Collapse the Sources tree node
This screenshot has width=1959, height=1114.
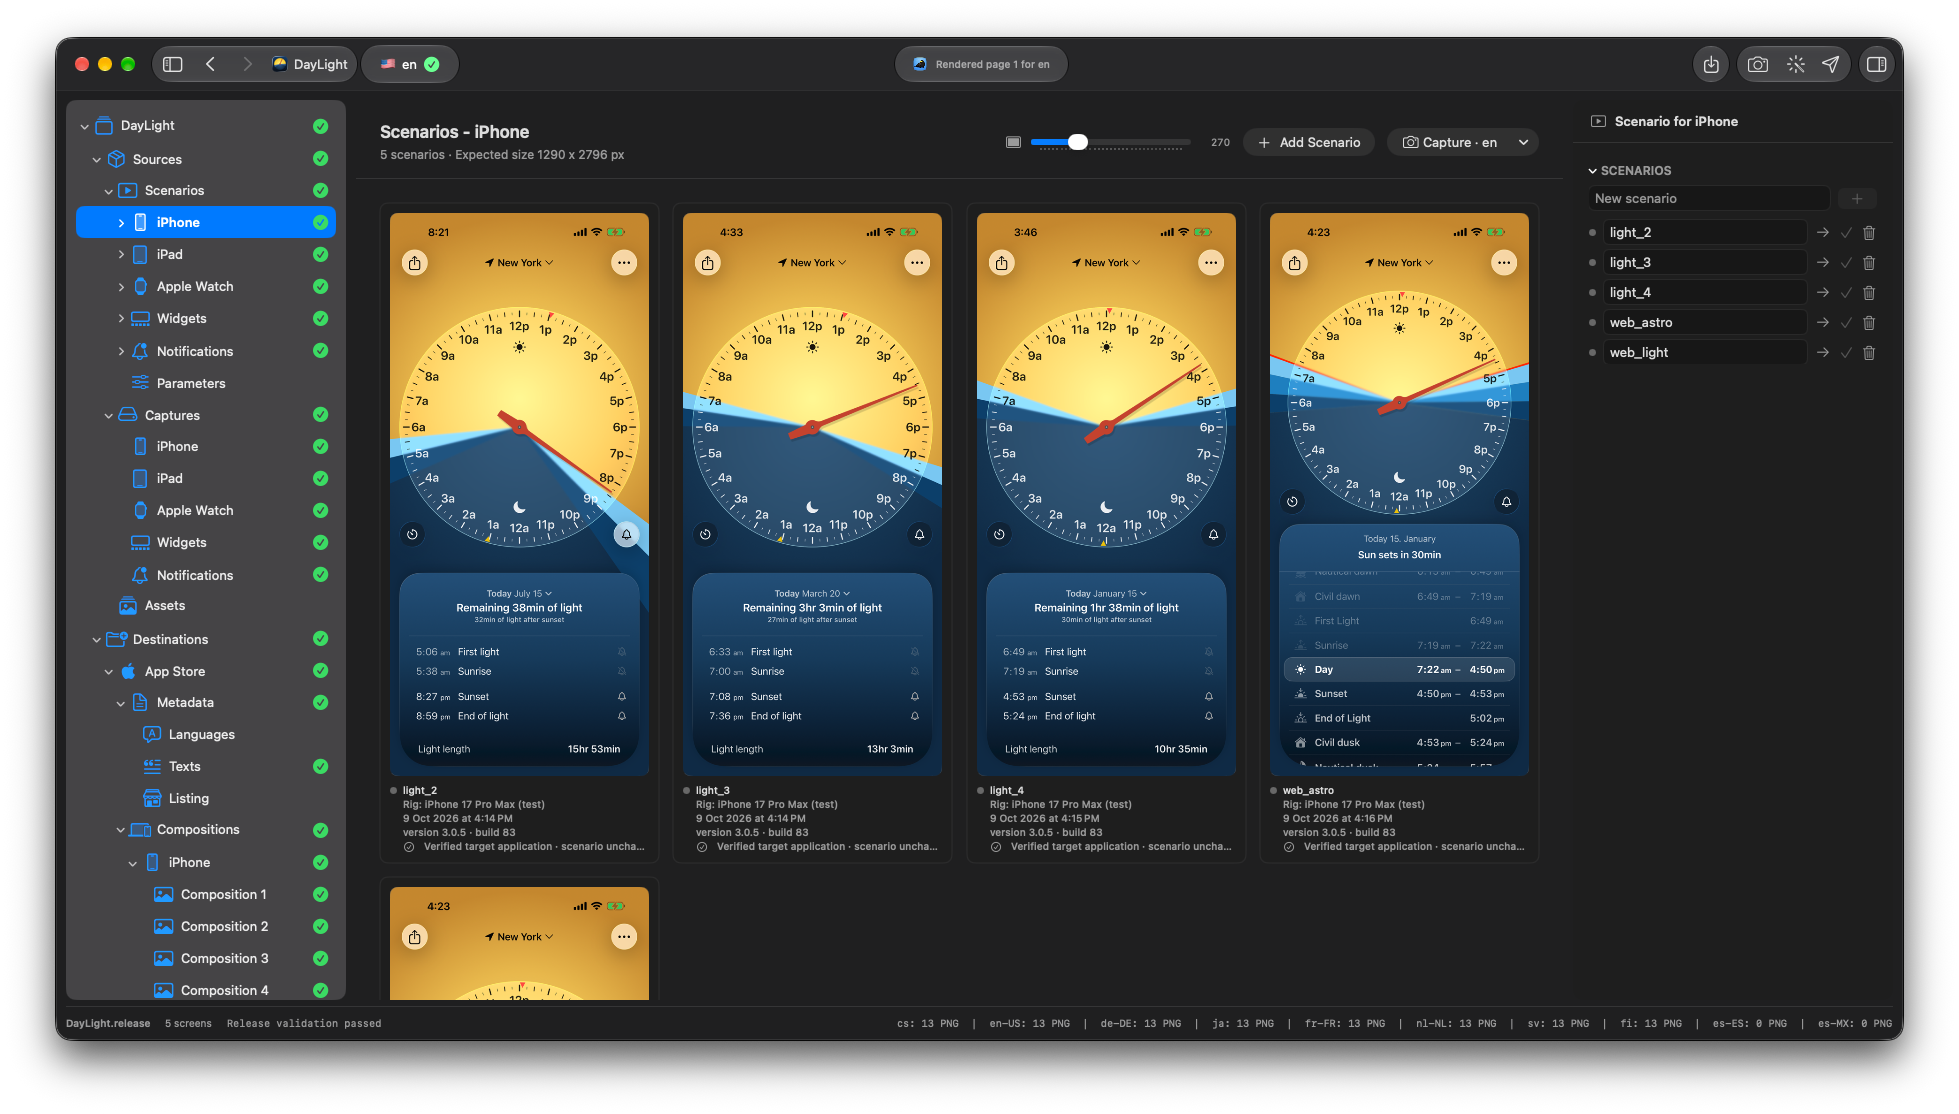click(x=97, y=159)
